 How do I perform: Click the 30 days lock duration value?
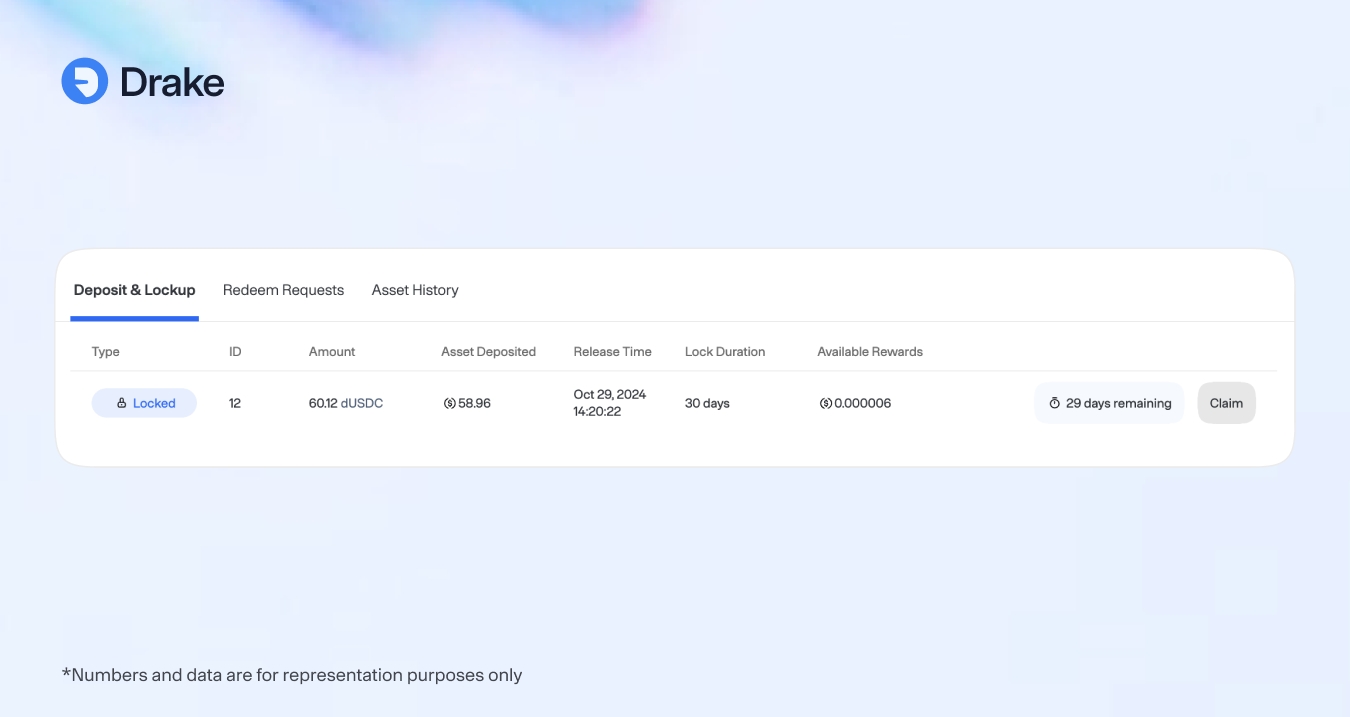(707, 403)
